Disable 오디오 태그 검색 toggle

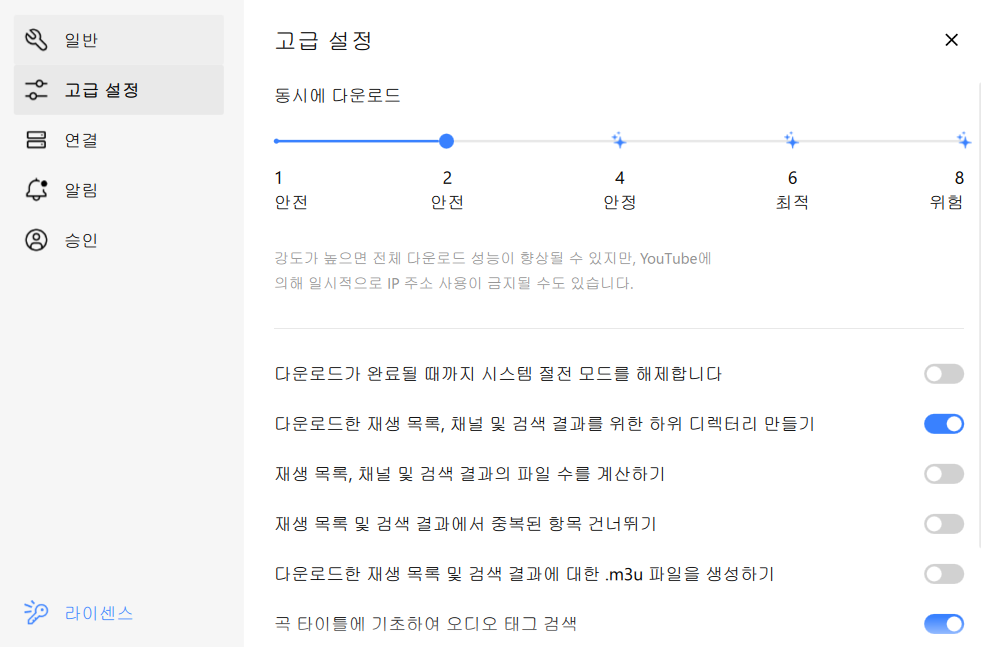pyautogui.click(x=943, y=624)
